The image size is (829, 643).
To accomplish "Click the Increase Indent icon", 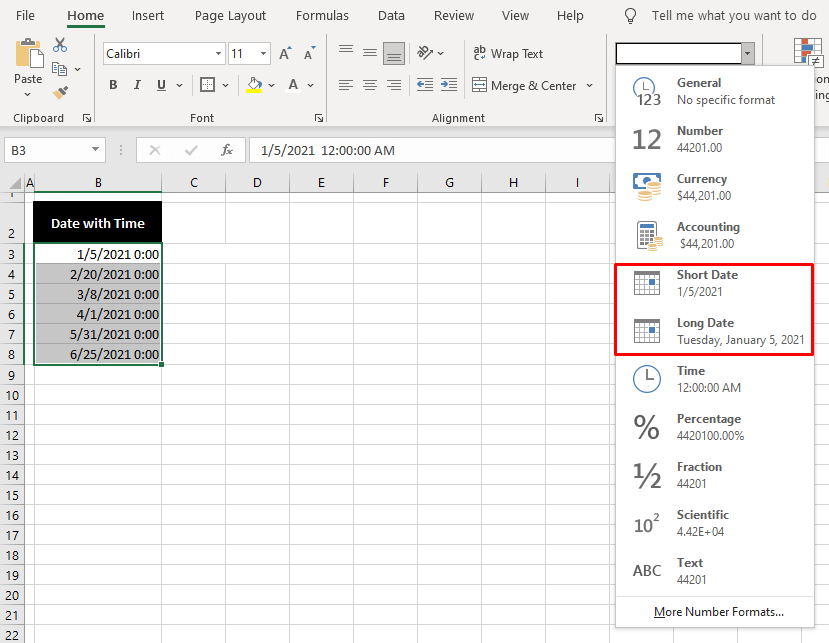I will 447,85.
